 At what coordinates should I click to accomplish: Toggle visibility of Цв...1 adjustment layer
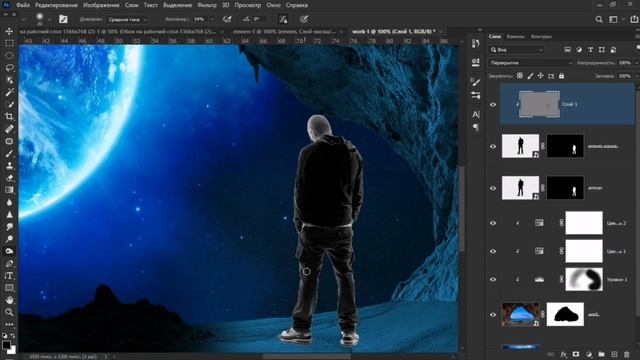point(493,251)
